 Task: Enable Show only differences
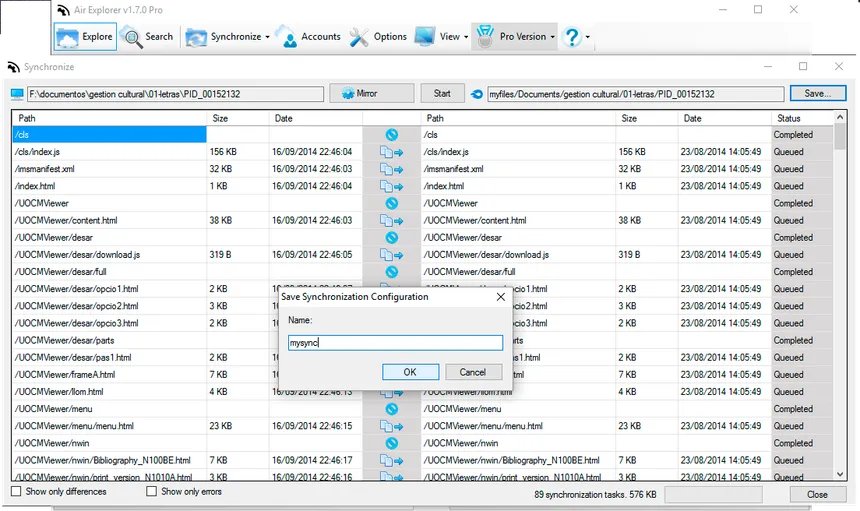click(x=16, y=491)
